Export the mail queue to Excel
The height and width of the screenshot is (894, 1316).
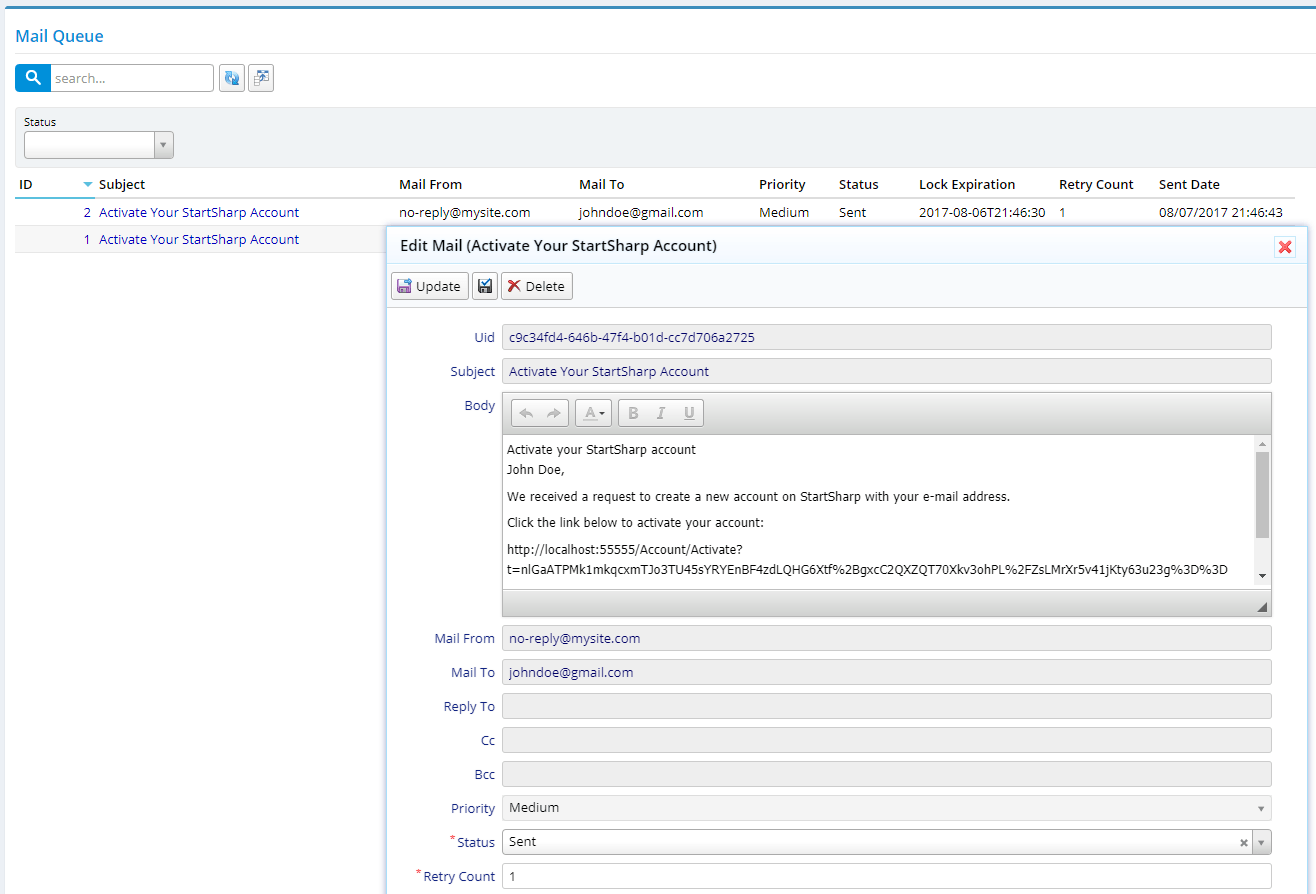click(260, 77)
